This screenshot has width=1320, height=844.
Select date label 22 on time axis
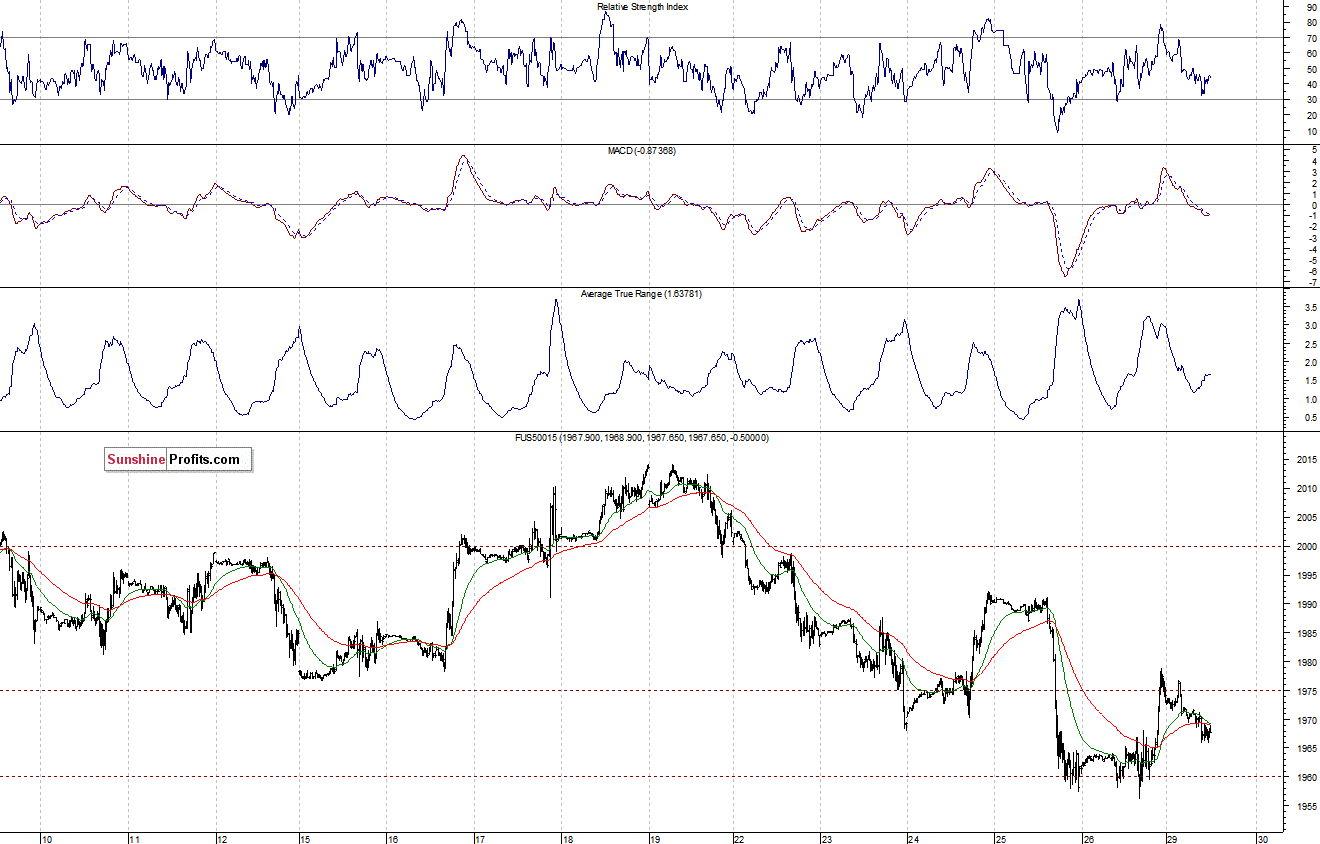pyautogui.click(x=738, y=839)
